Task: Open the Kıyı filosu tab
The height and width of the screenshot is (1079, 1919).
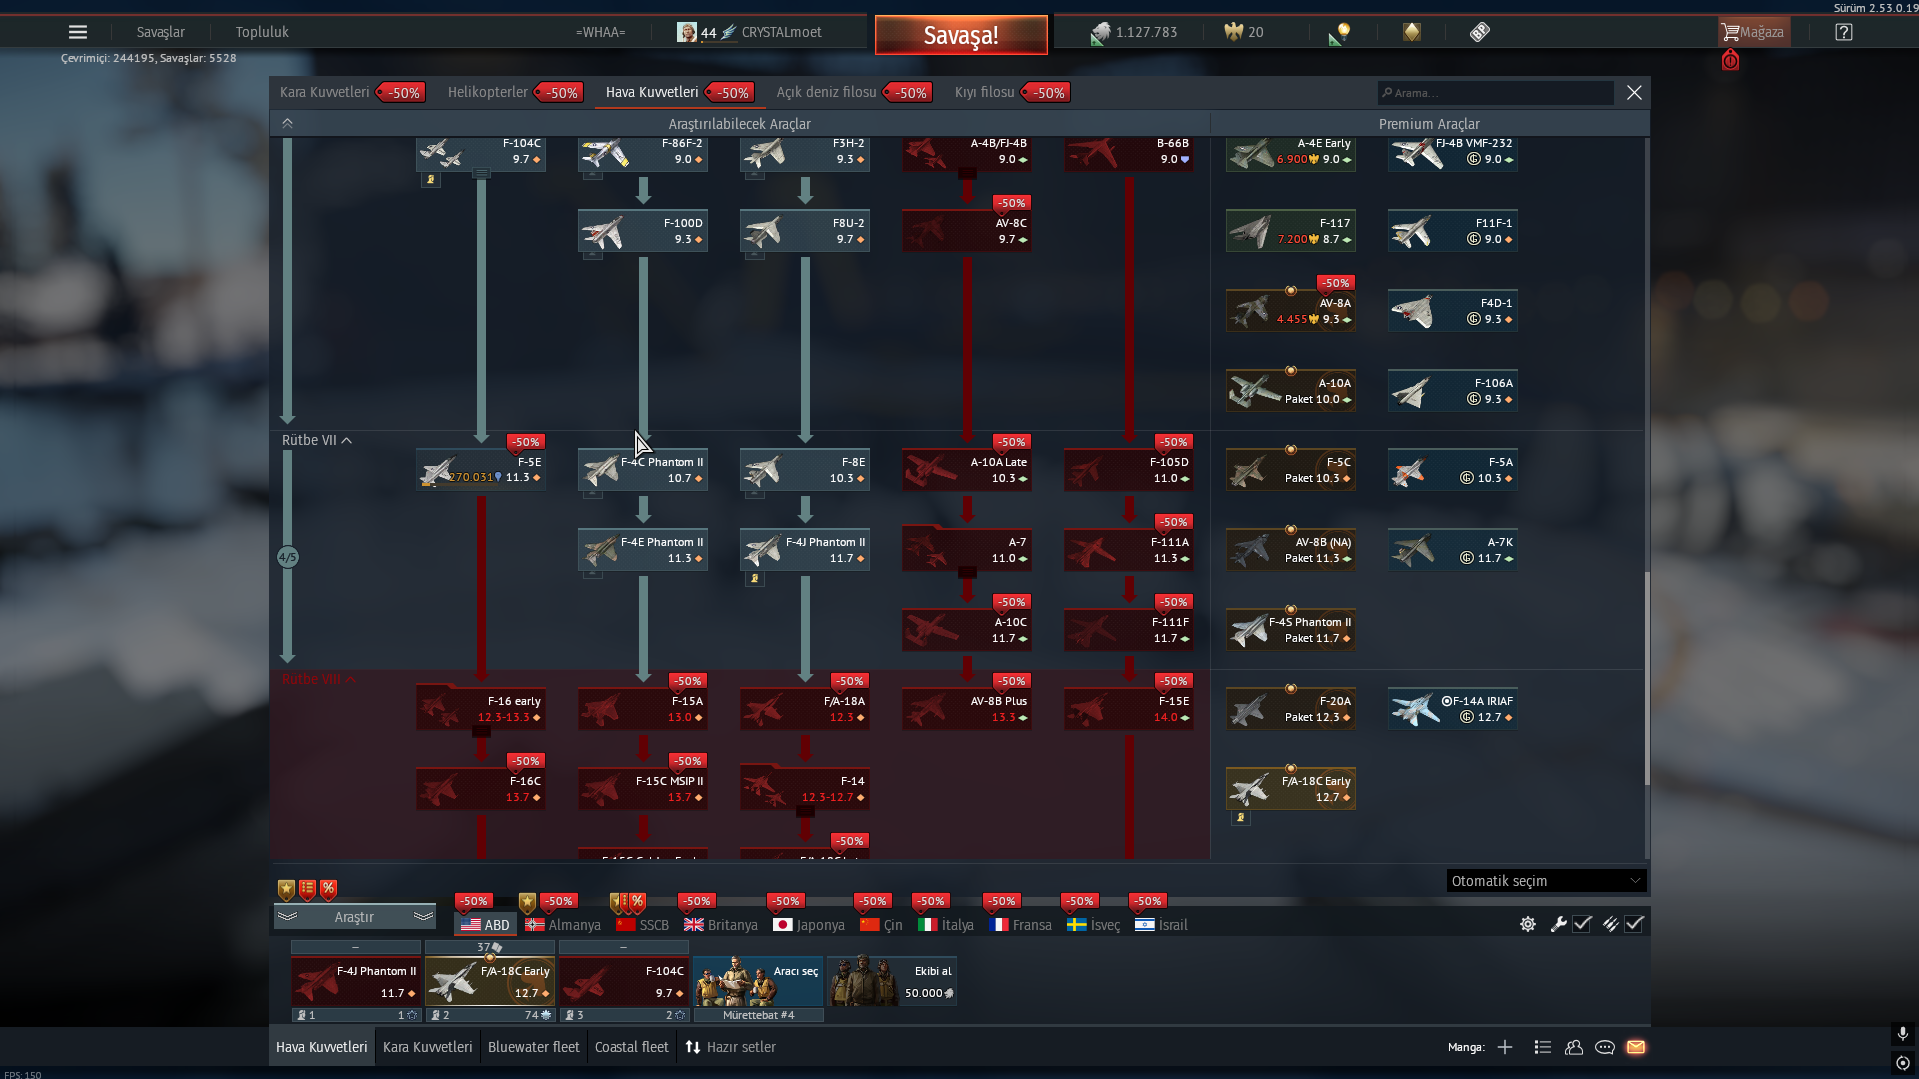Action: pyautogui.click(x=984, y=93)
